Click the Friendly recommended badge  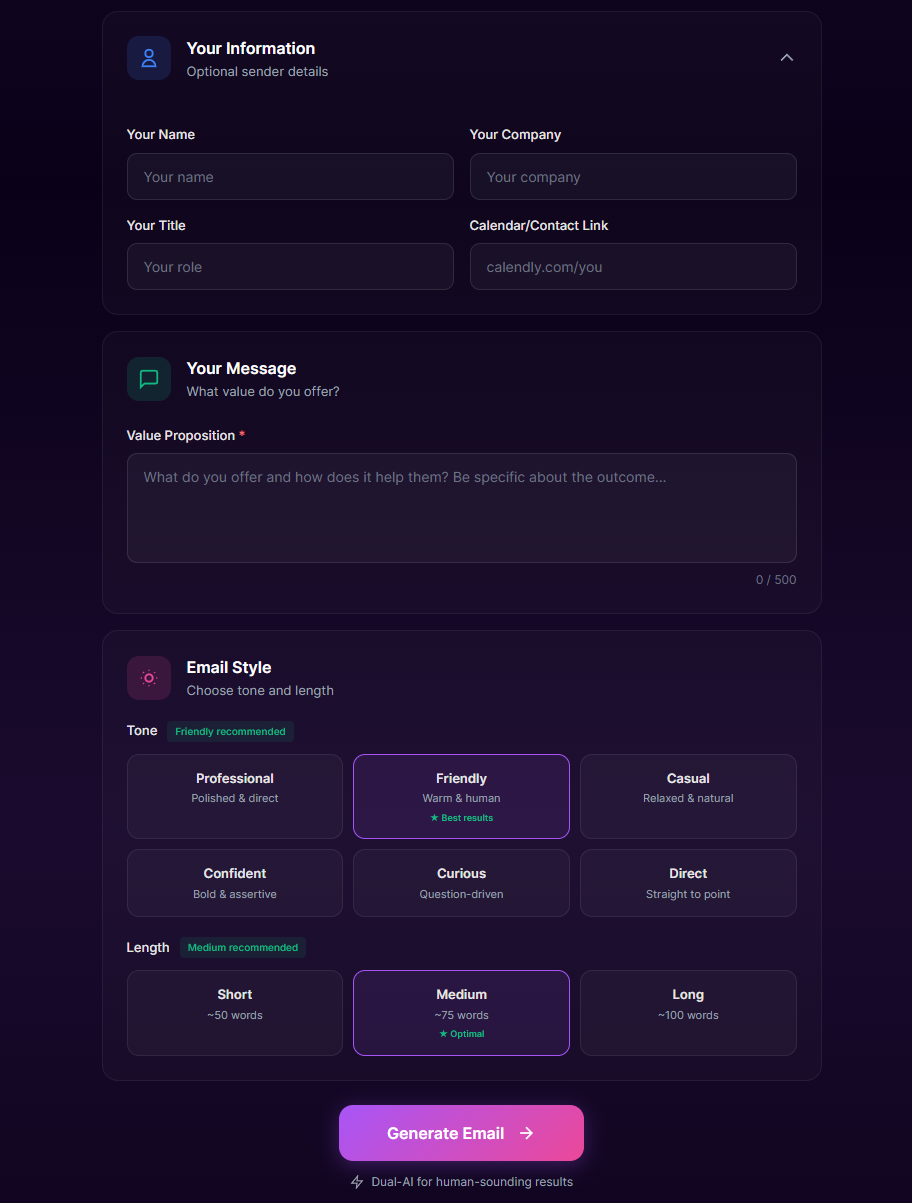coord(231,731)
